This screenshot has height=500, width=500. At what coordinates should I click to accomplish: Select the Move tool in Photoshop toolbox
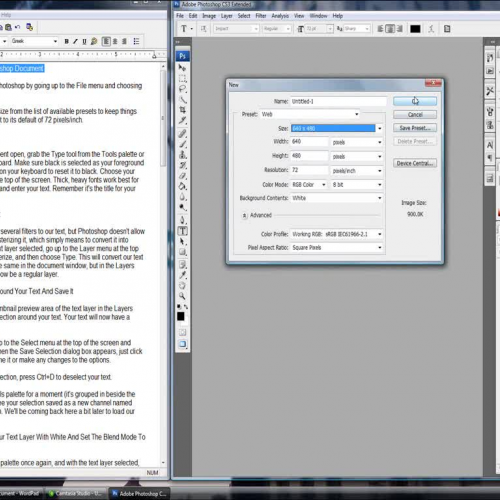tap(182, 68)
